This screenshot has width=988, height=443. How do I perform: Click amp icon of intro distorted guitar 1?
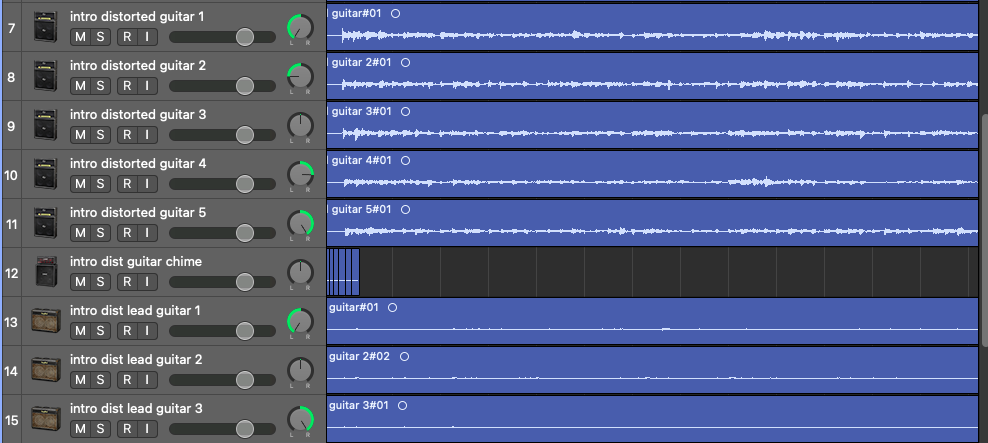coord(45,27)
